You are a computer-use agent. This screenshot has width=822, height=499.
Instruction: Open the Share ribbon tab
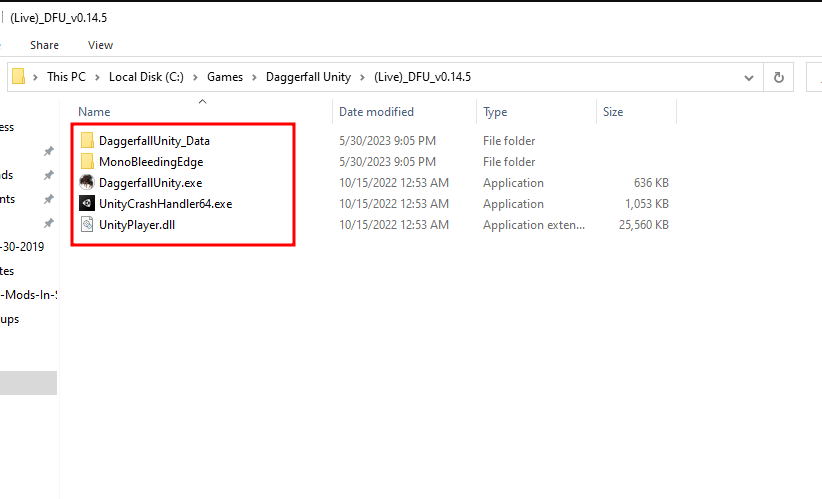pos(44,45)
